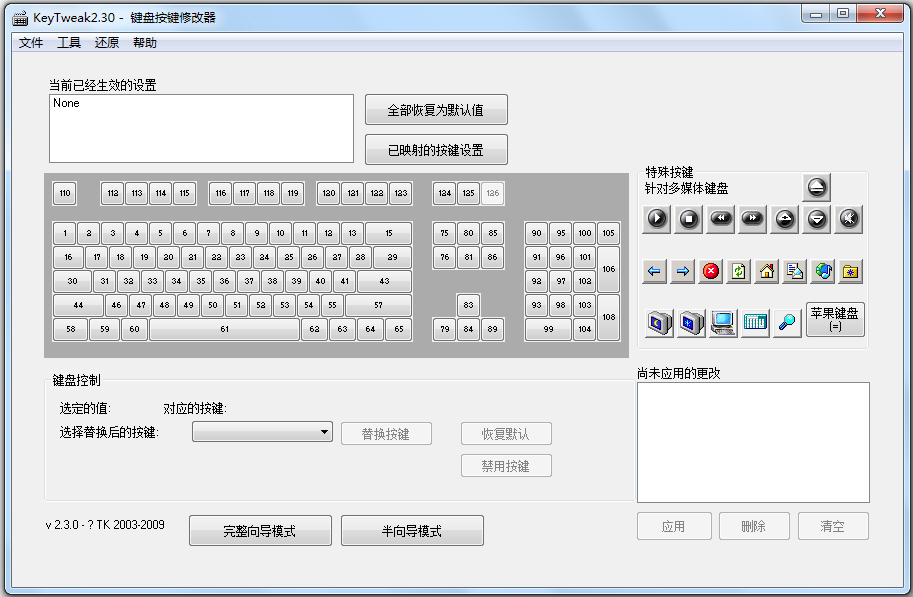Select key 61 (spacebar) on the virtual keyboard
This screenshot has width=913, height=597.
pyautogui.click(x=224, y=328)
